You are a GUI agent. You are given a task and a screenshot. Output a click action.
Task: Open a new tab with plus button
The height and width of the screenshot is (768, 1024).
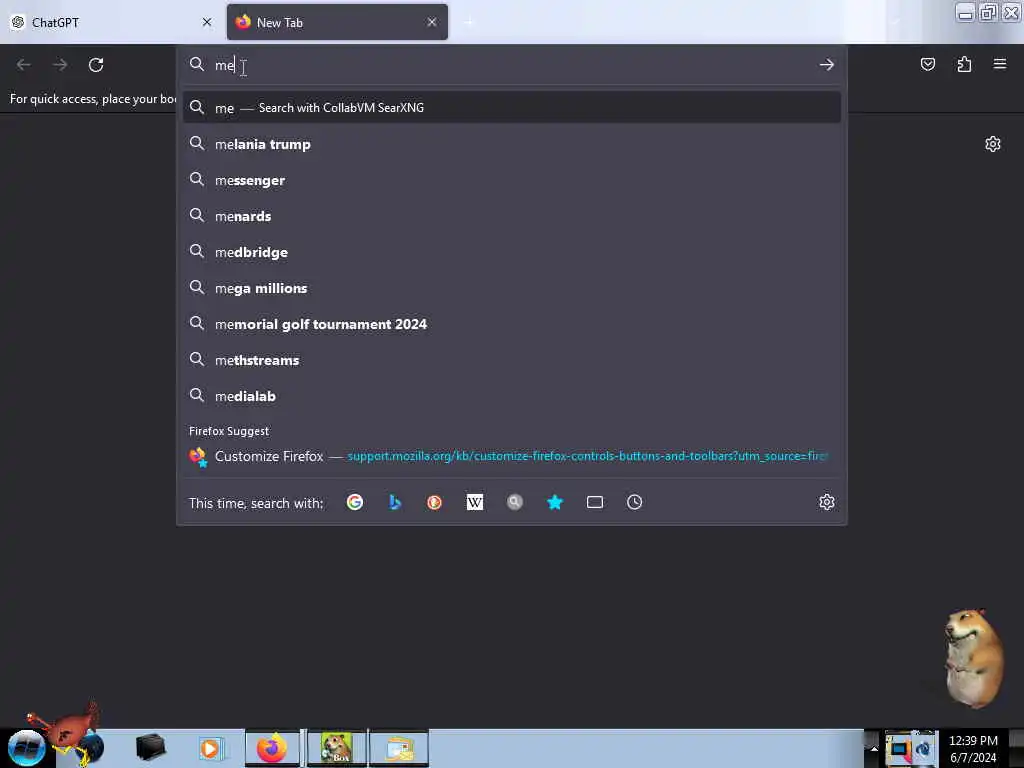point(469,23)
